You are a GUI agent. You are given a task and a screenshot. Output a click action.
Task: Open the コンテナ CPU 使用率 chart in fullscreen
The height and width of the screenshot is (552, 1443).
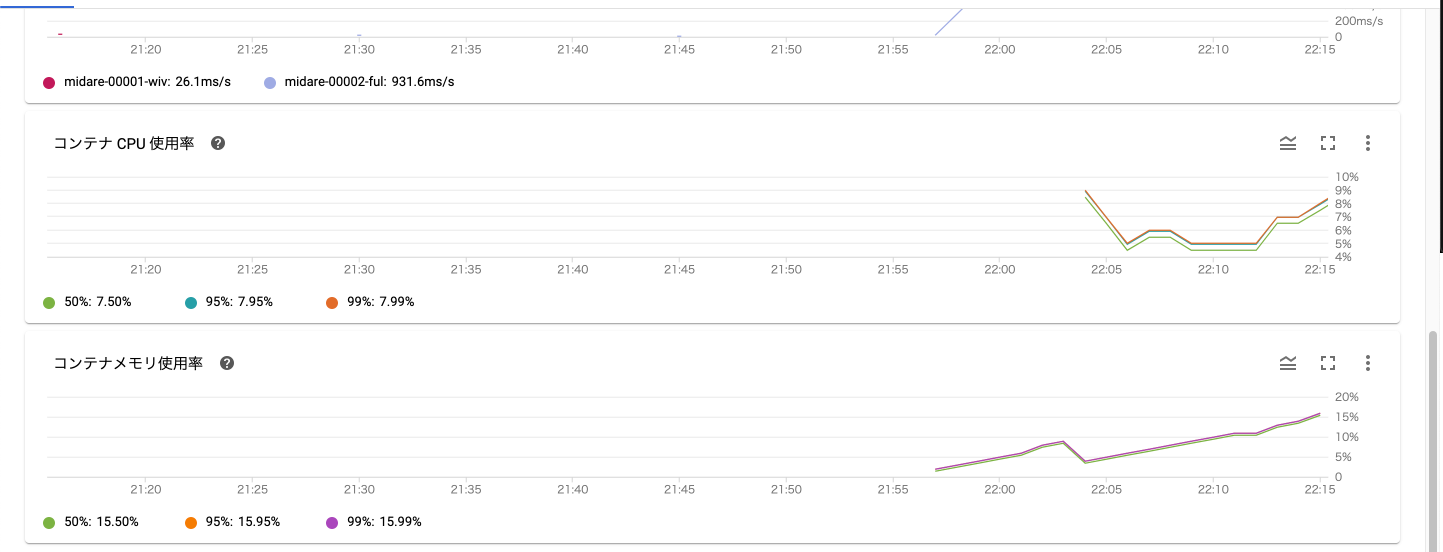point(1328,143)
